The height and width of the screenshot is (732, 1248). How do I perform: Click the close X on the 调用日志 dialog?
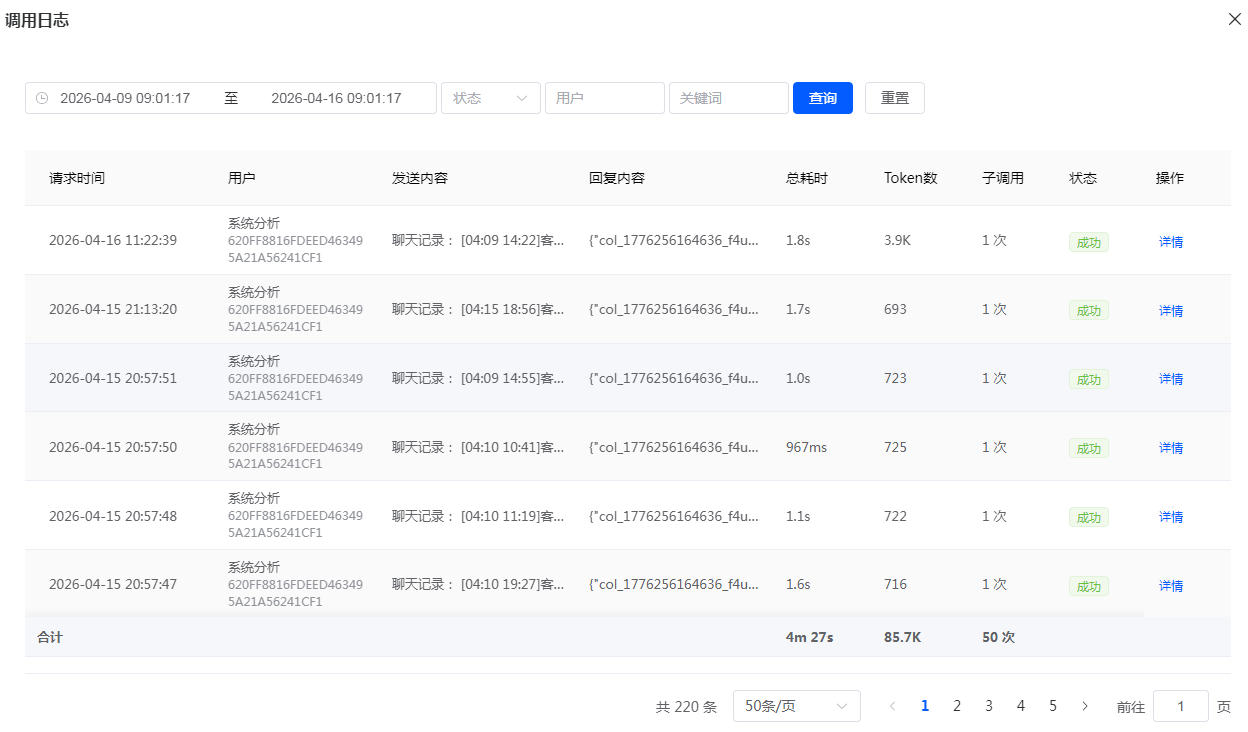(1234, 19)
